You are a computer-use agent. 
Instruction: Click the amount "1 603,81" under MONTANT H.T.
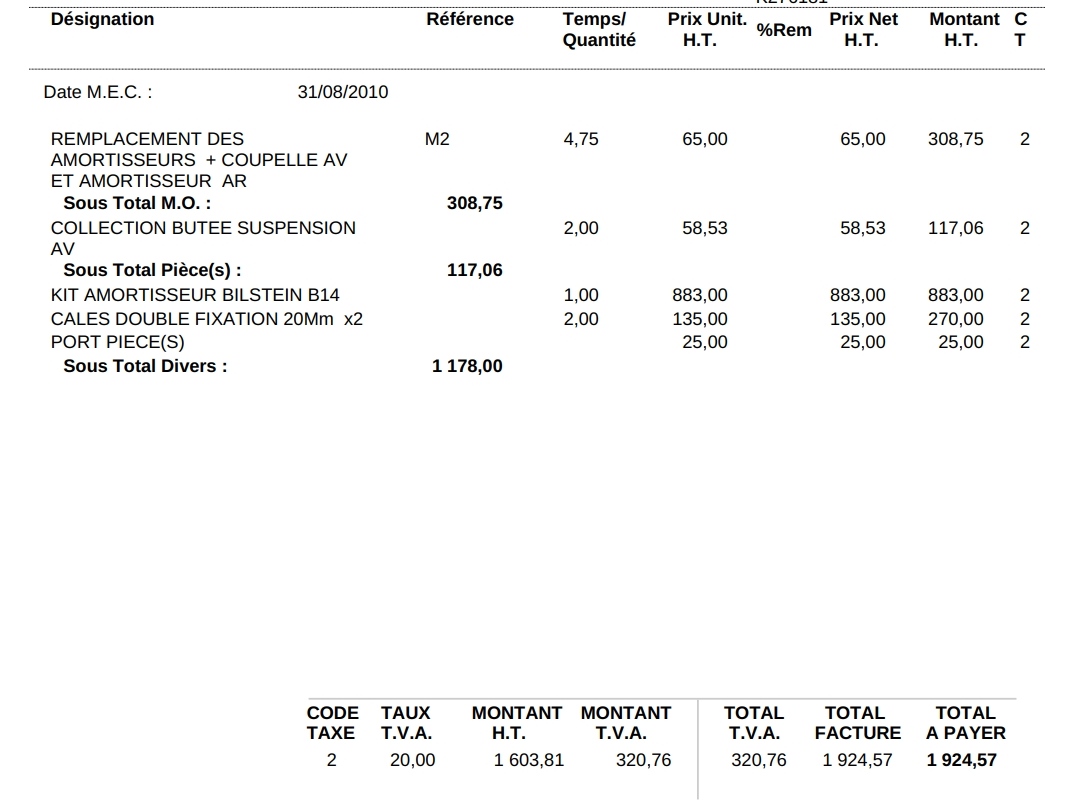point(528,760)
